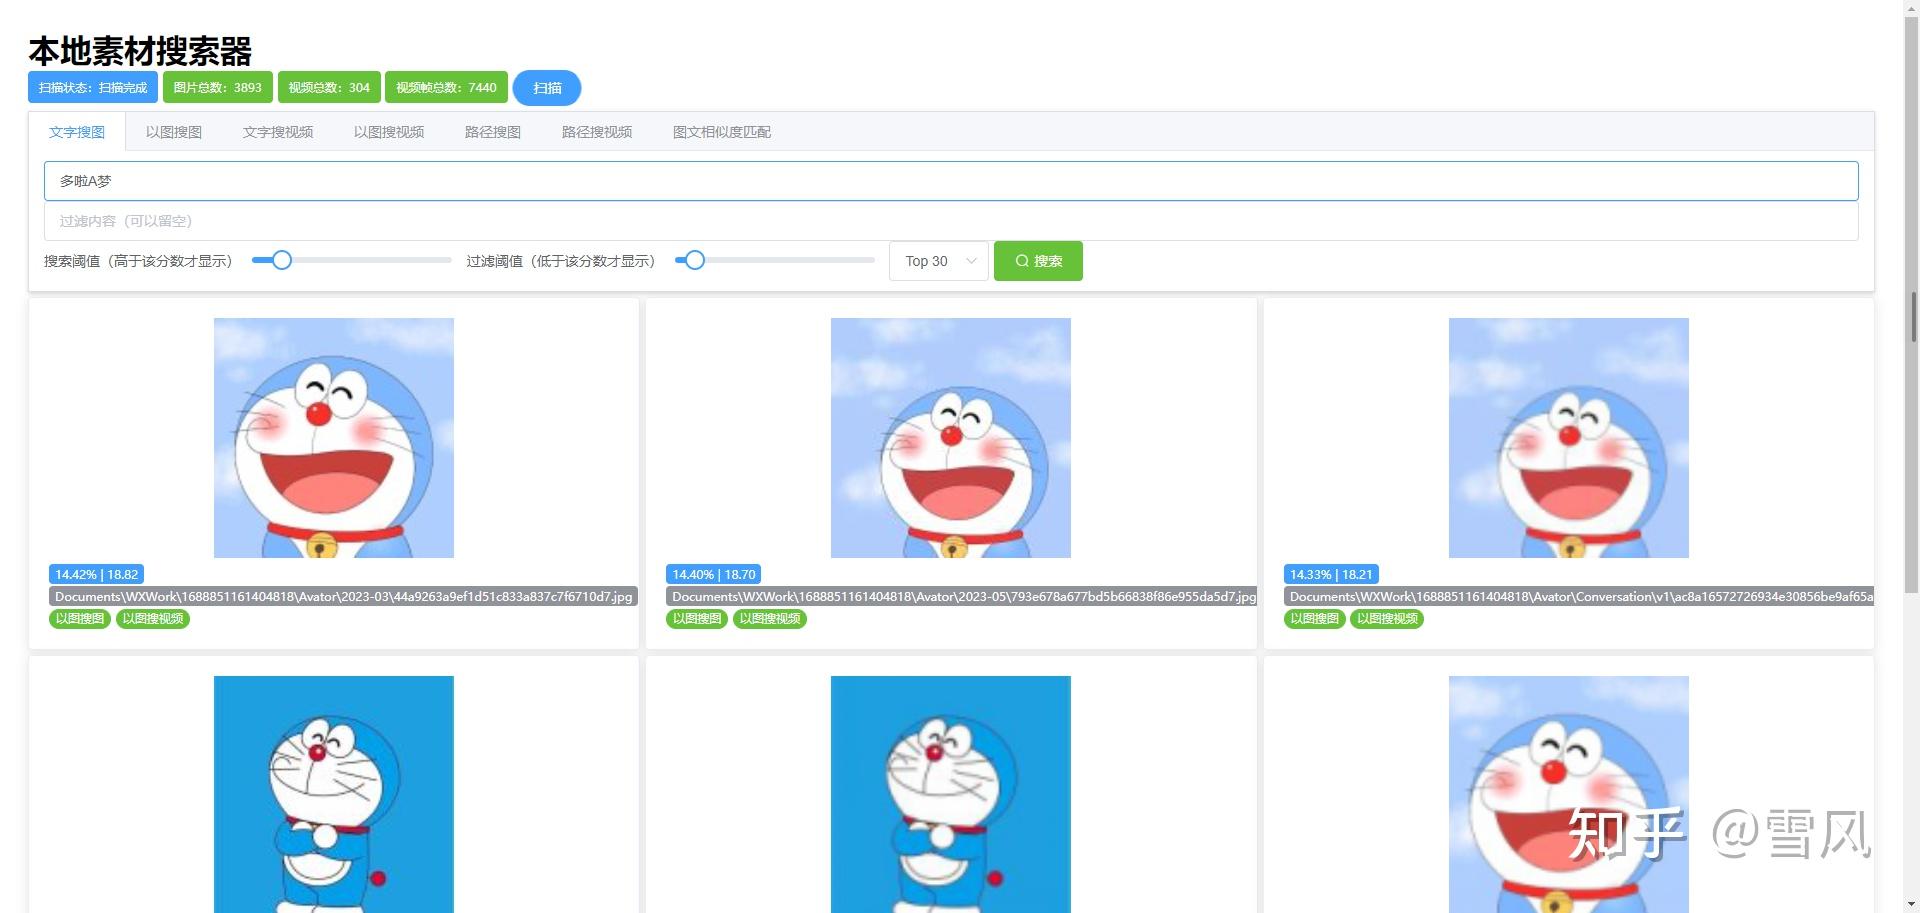Click the 图片总数: 3893 badge
The image size is (1920, 913).
pyautogui.click(x=218, y=88)
